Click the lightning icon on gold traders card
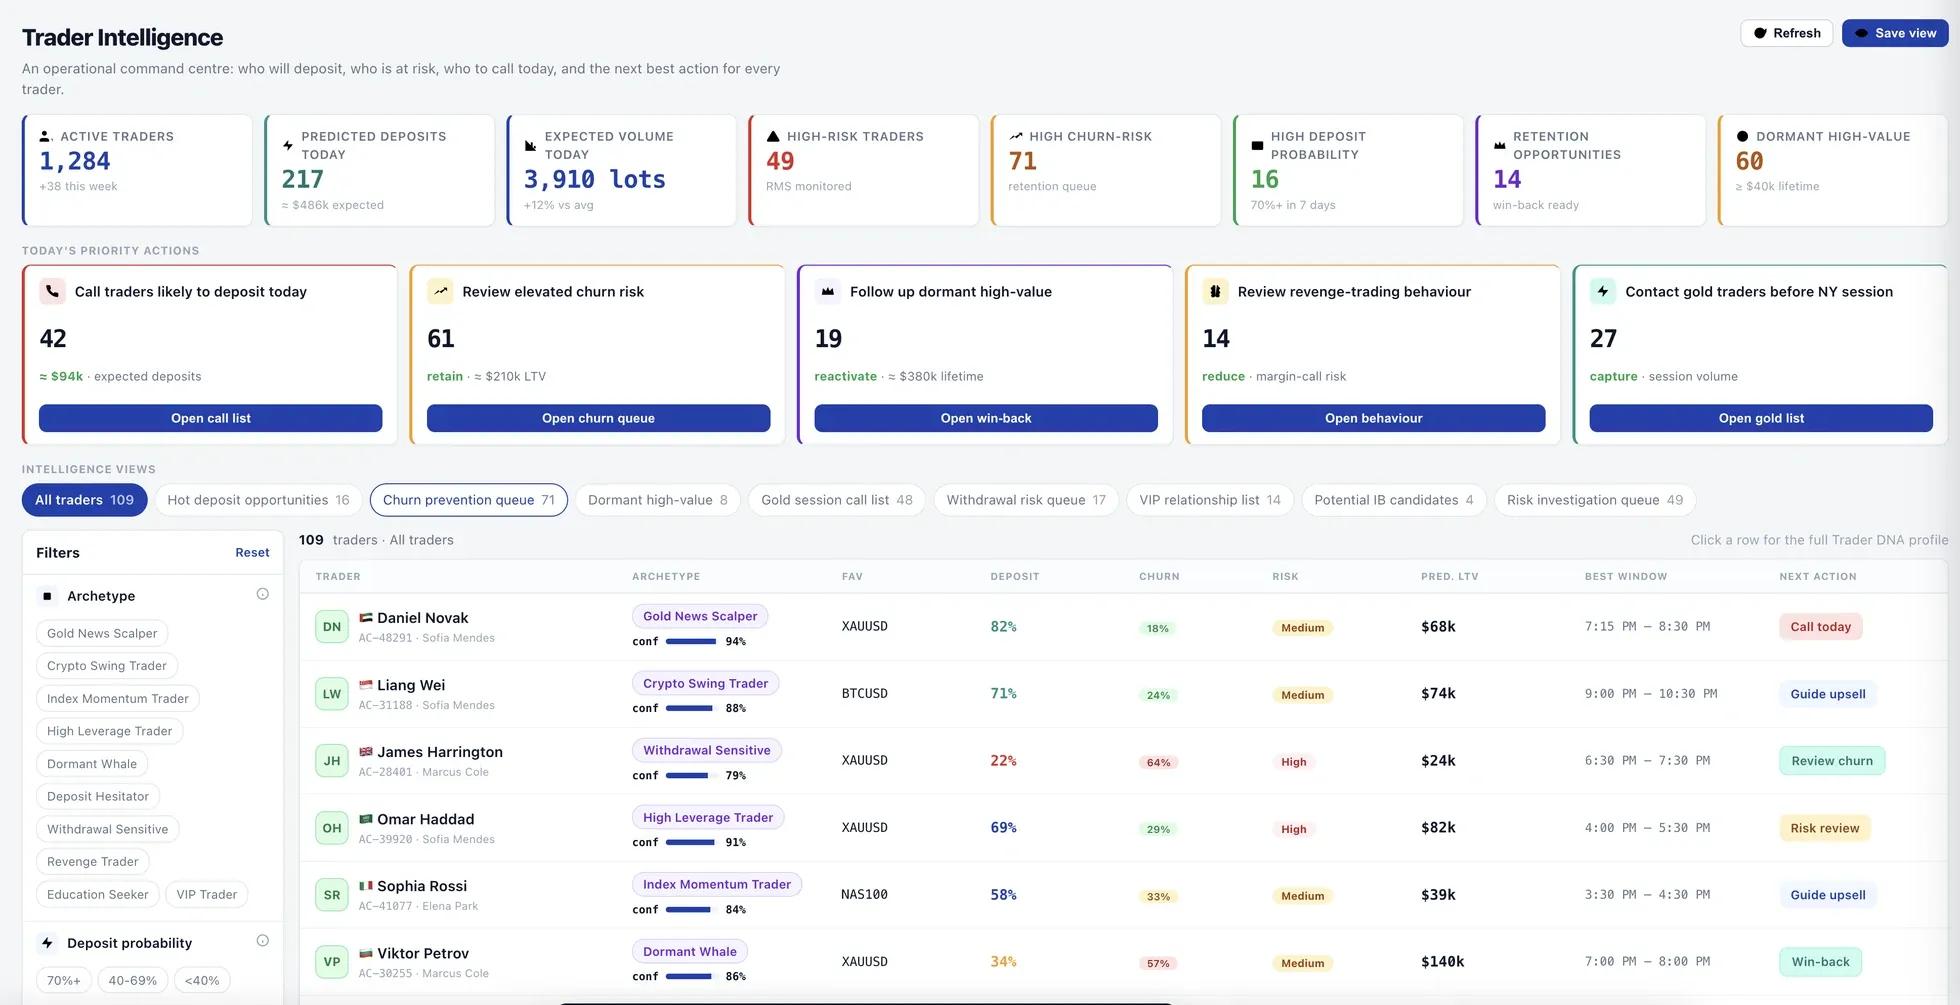 [1603, 291]
